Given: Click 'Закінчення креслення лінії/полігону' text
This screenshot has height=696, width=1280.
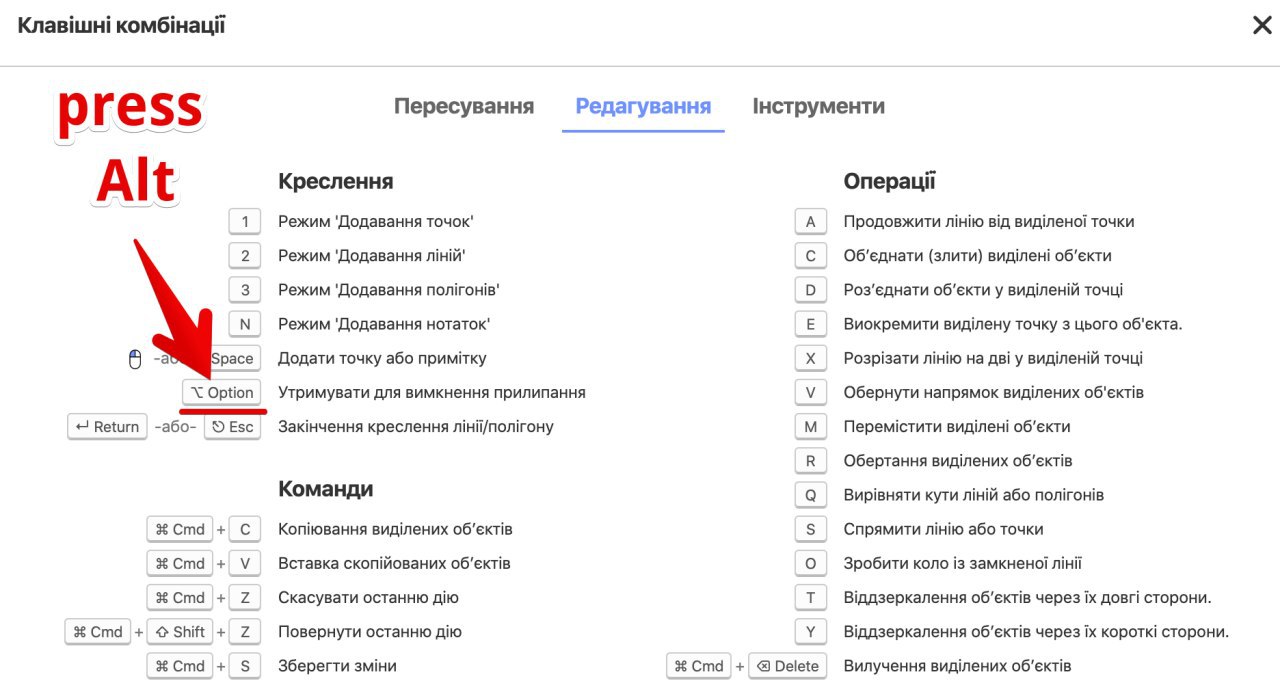Looking at the screenshot, I should point(416,427).
